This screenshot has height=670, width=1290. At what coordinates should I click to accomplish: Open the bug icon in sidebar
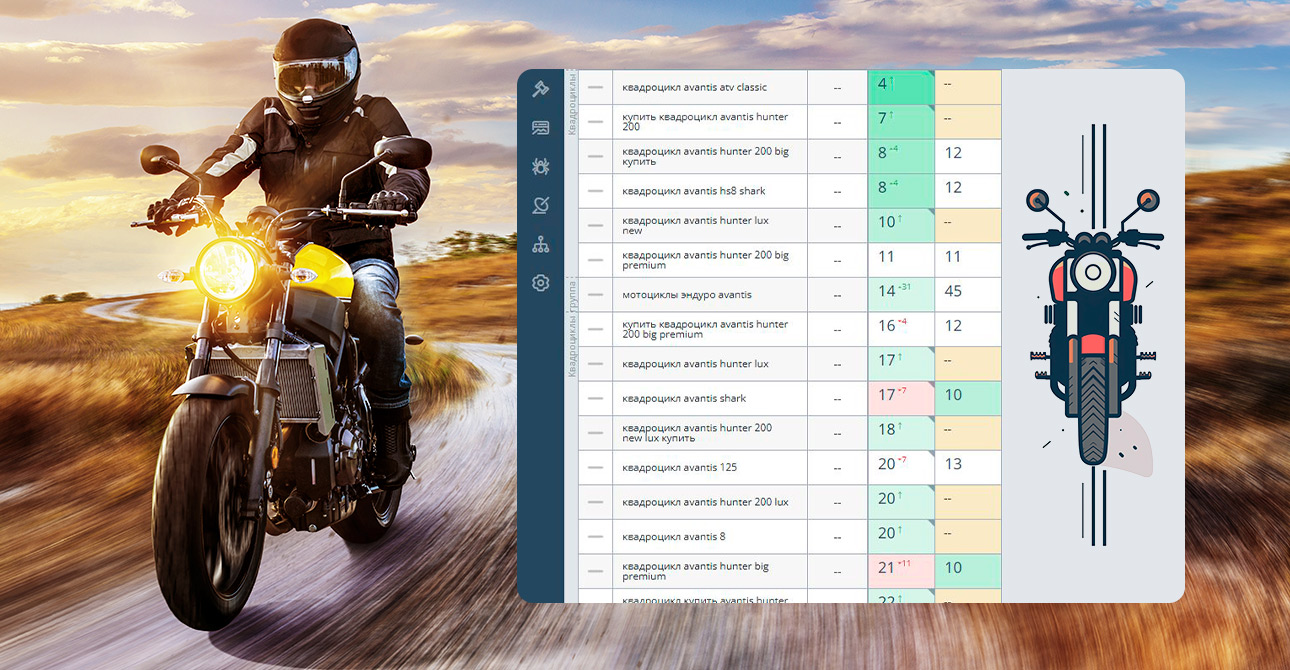click(541, 167)
